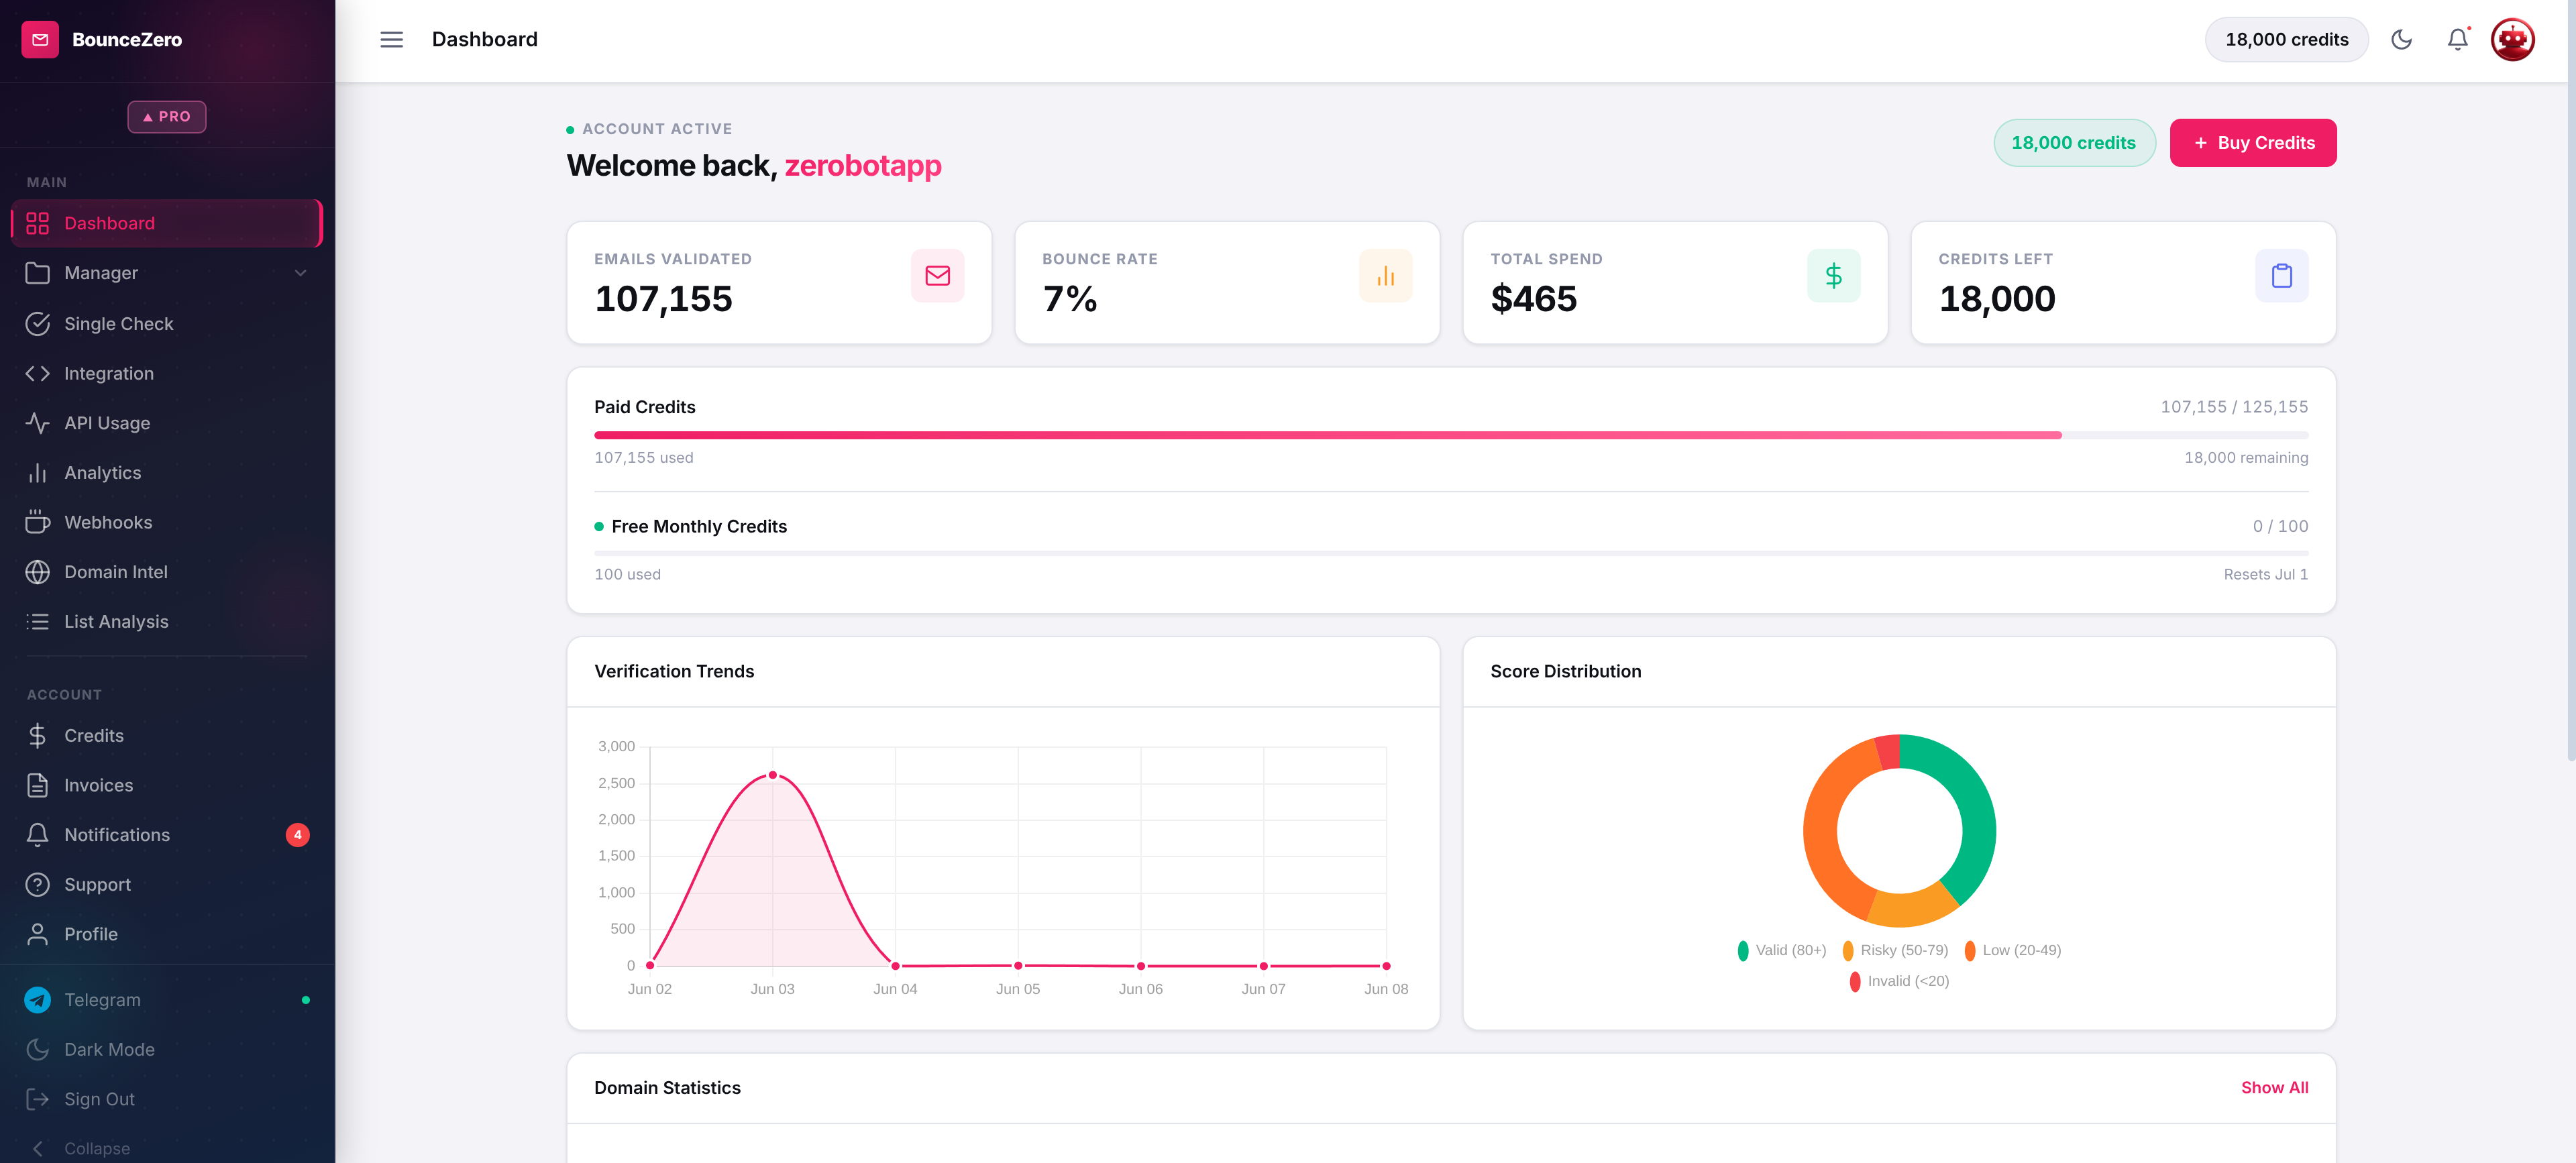Click the hamburger menu icon

point(391,40)
